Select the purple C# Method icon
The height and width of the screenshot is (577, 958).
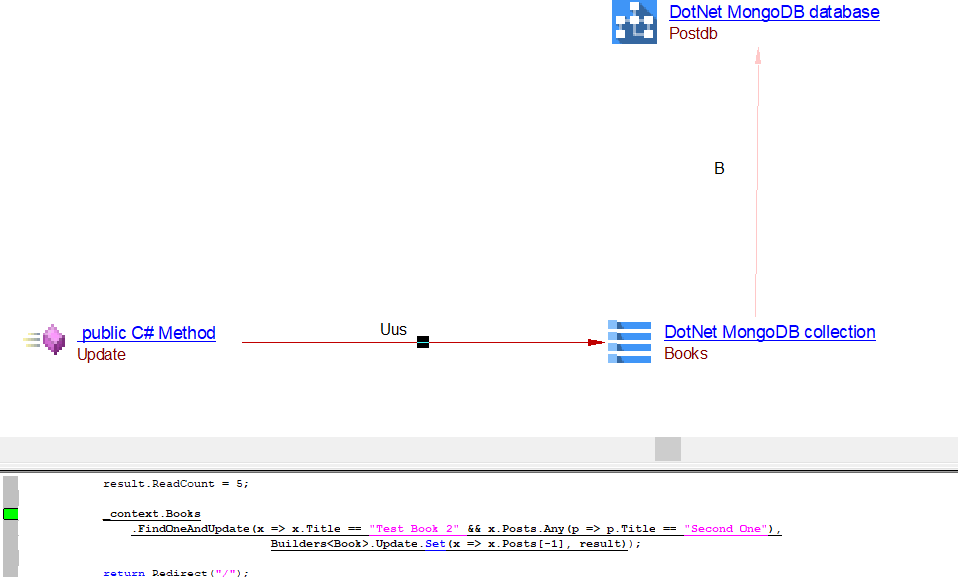click(53, 341)
